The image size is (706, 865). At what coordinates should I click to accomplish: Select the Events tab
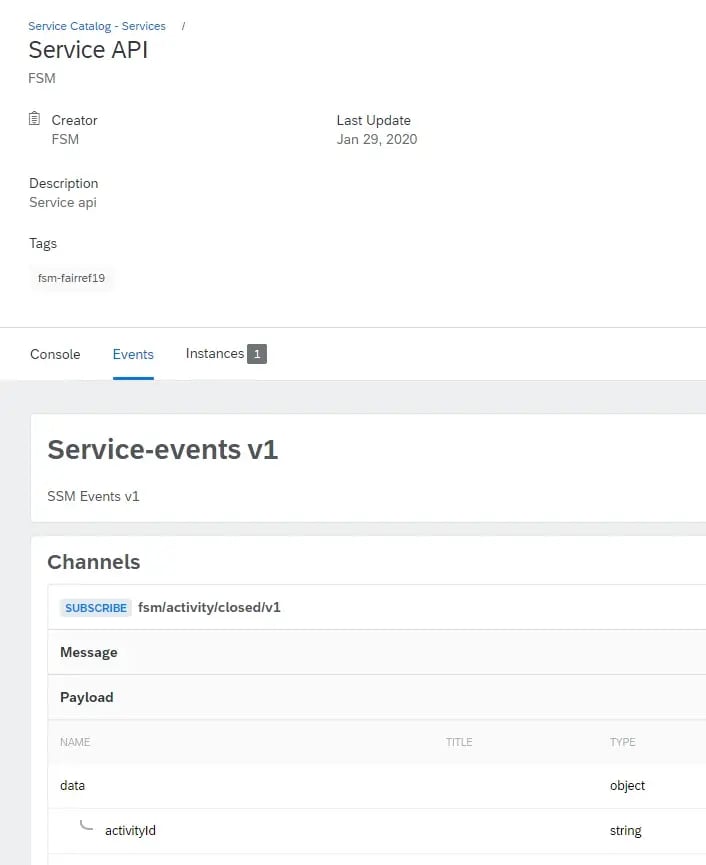point(133,354)
